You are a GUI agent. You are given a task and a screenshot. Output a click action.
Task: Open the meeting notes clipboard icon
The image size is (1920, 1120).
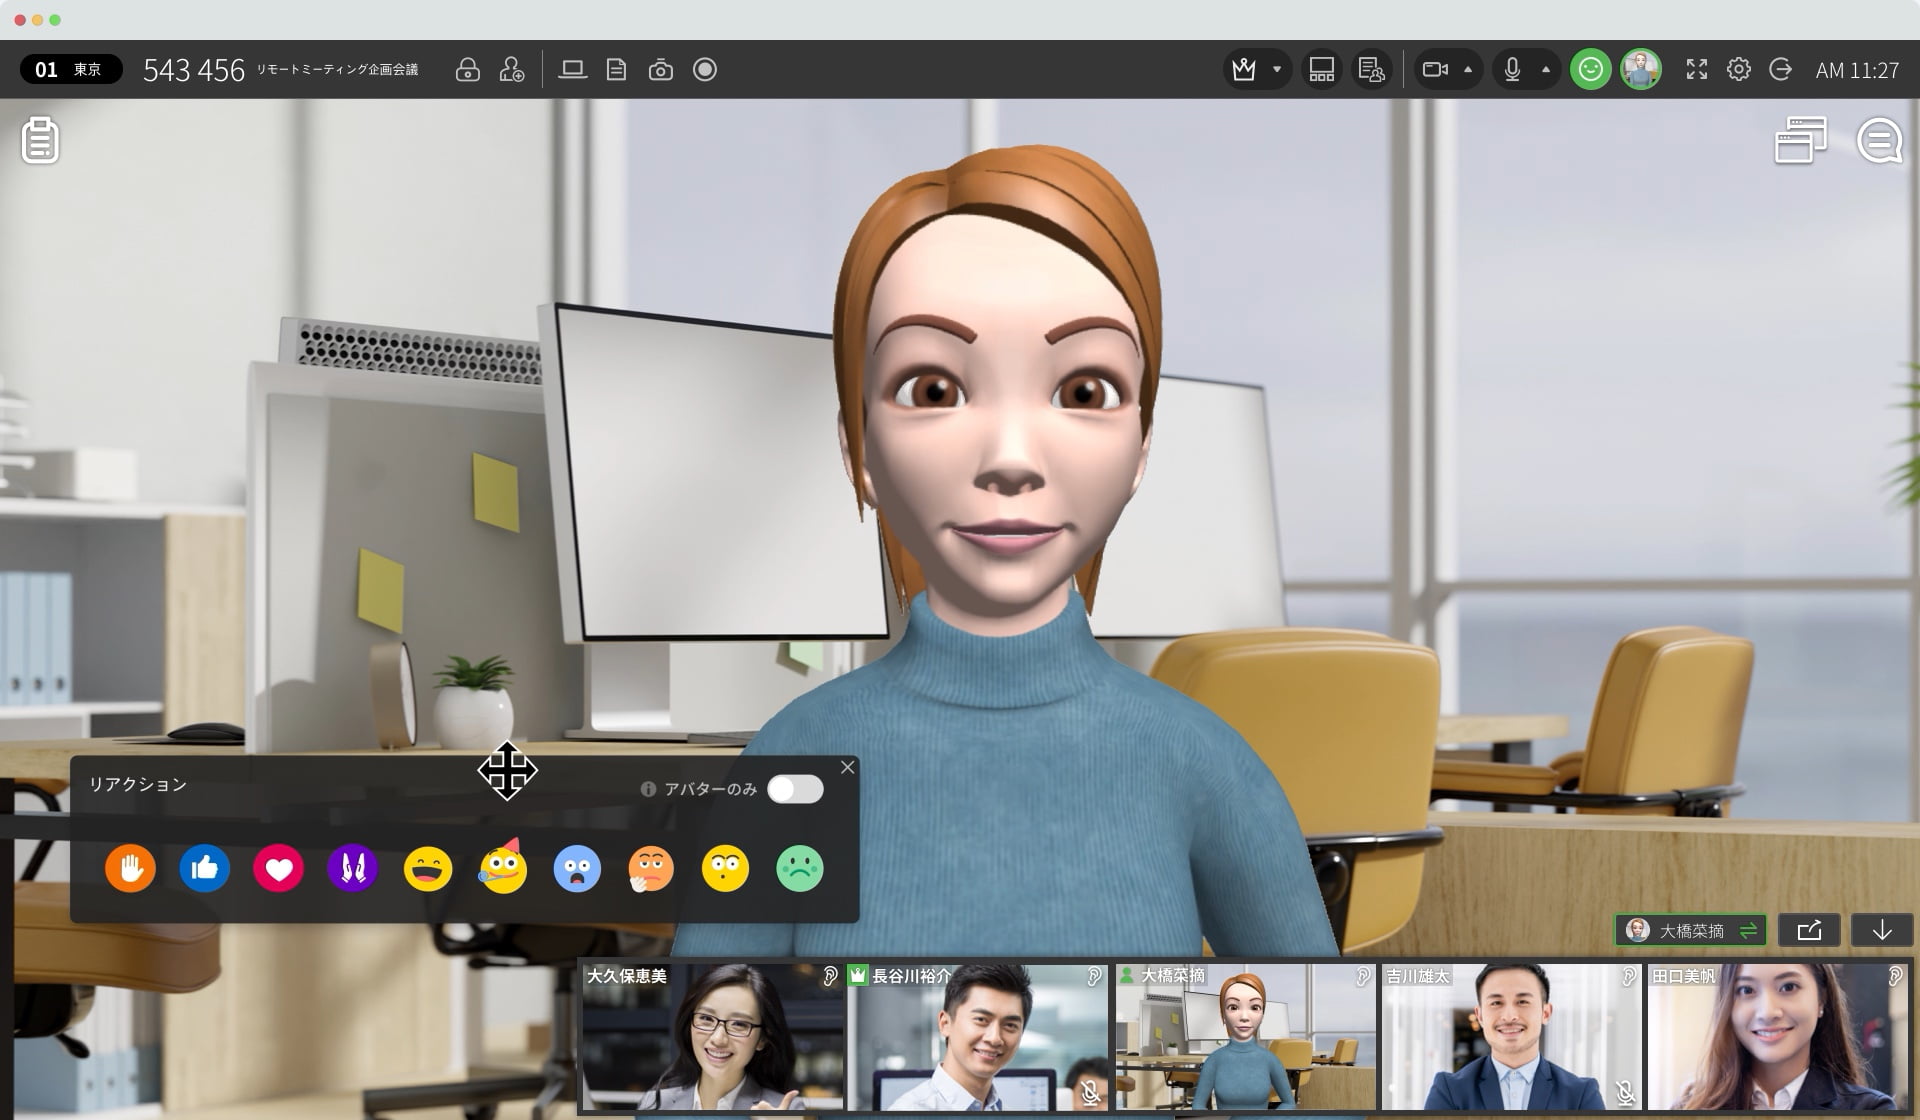pyautogui.click(x=40, y=140)
